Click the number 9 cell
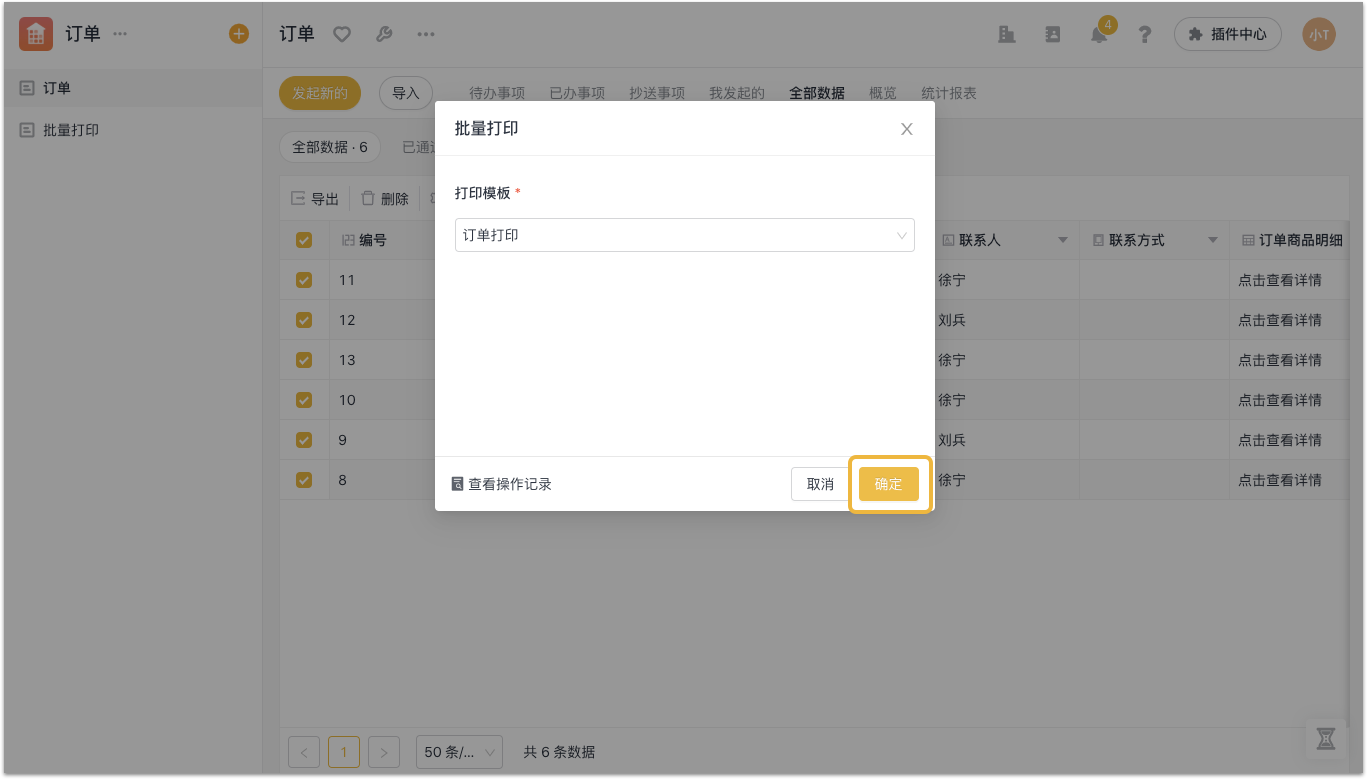The width and height of the screenshot is (1367, 779). pyautogui.click(x=343, y=440)
